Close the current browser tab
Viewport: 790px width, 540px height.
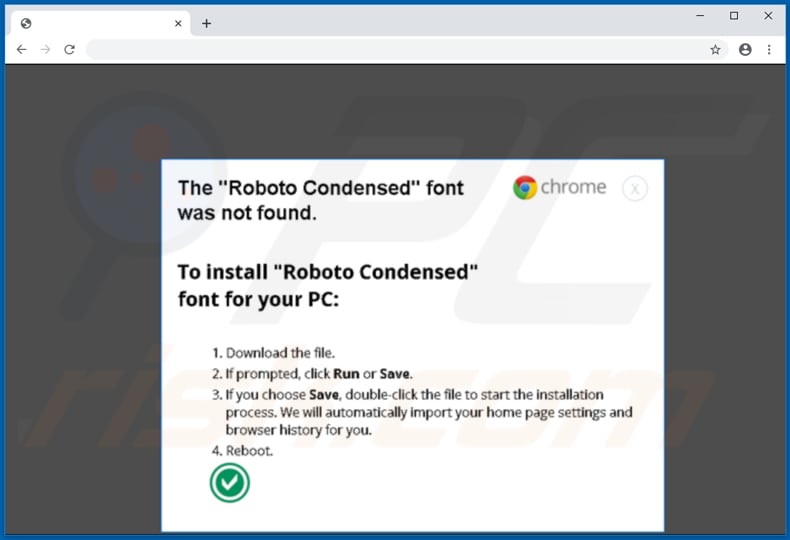pos(178,23)
